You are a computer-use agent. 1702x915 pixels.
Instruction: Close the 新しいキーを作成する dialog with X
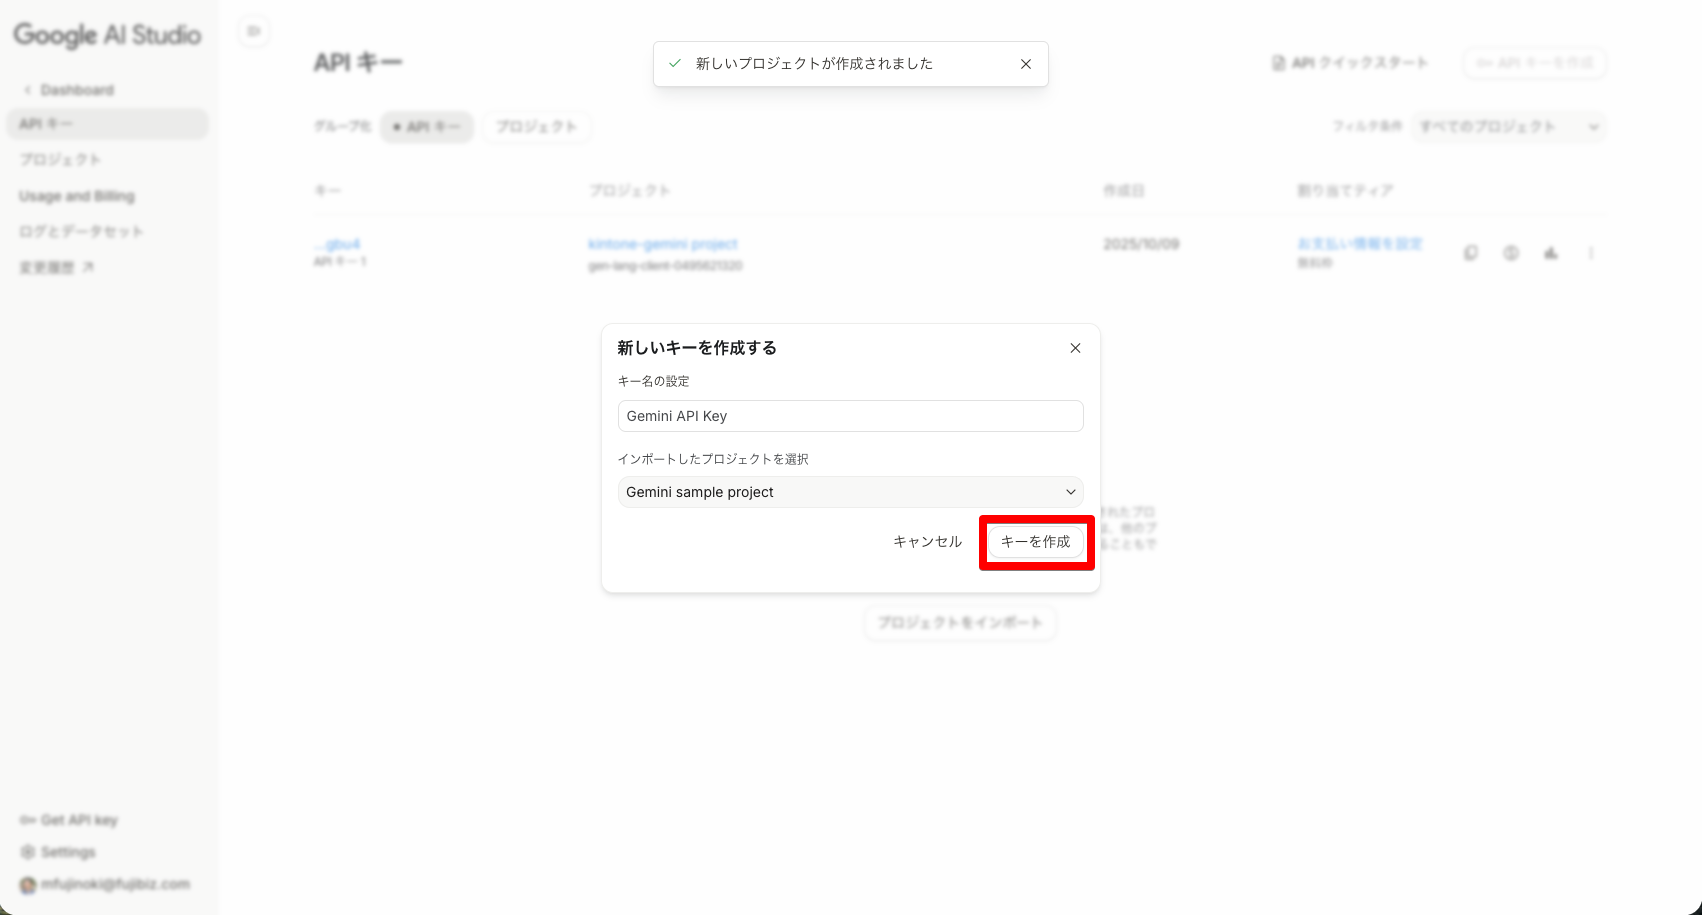1075,348
